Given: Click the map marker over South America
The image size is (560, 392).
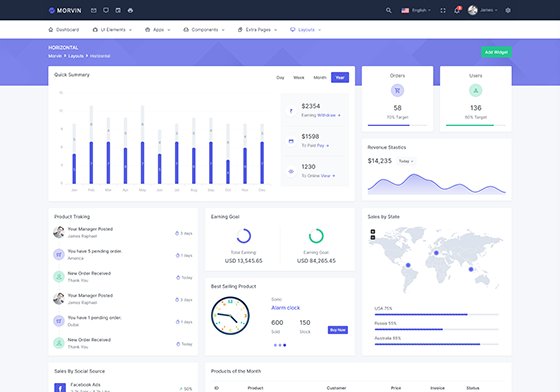Looking at the screenshot, I should point(408,265).
